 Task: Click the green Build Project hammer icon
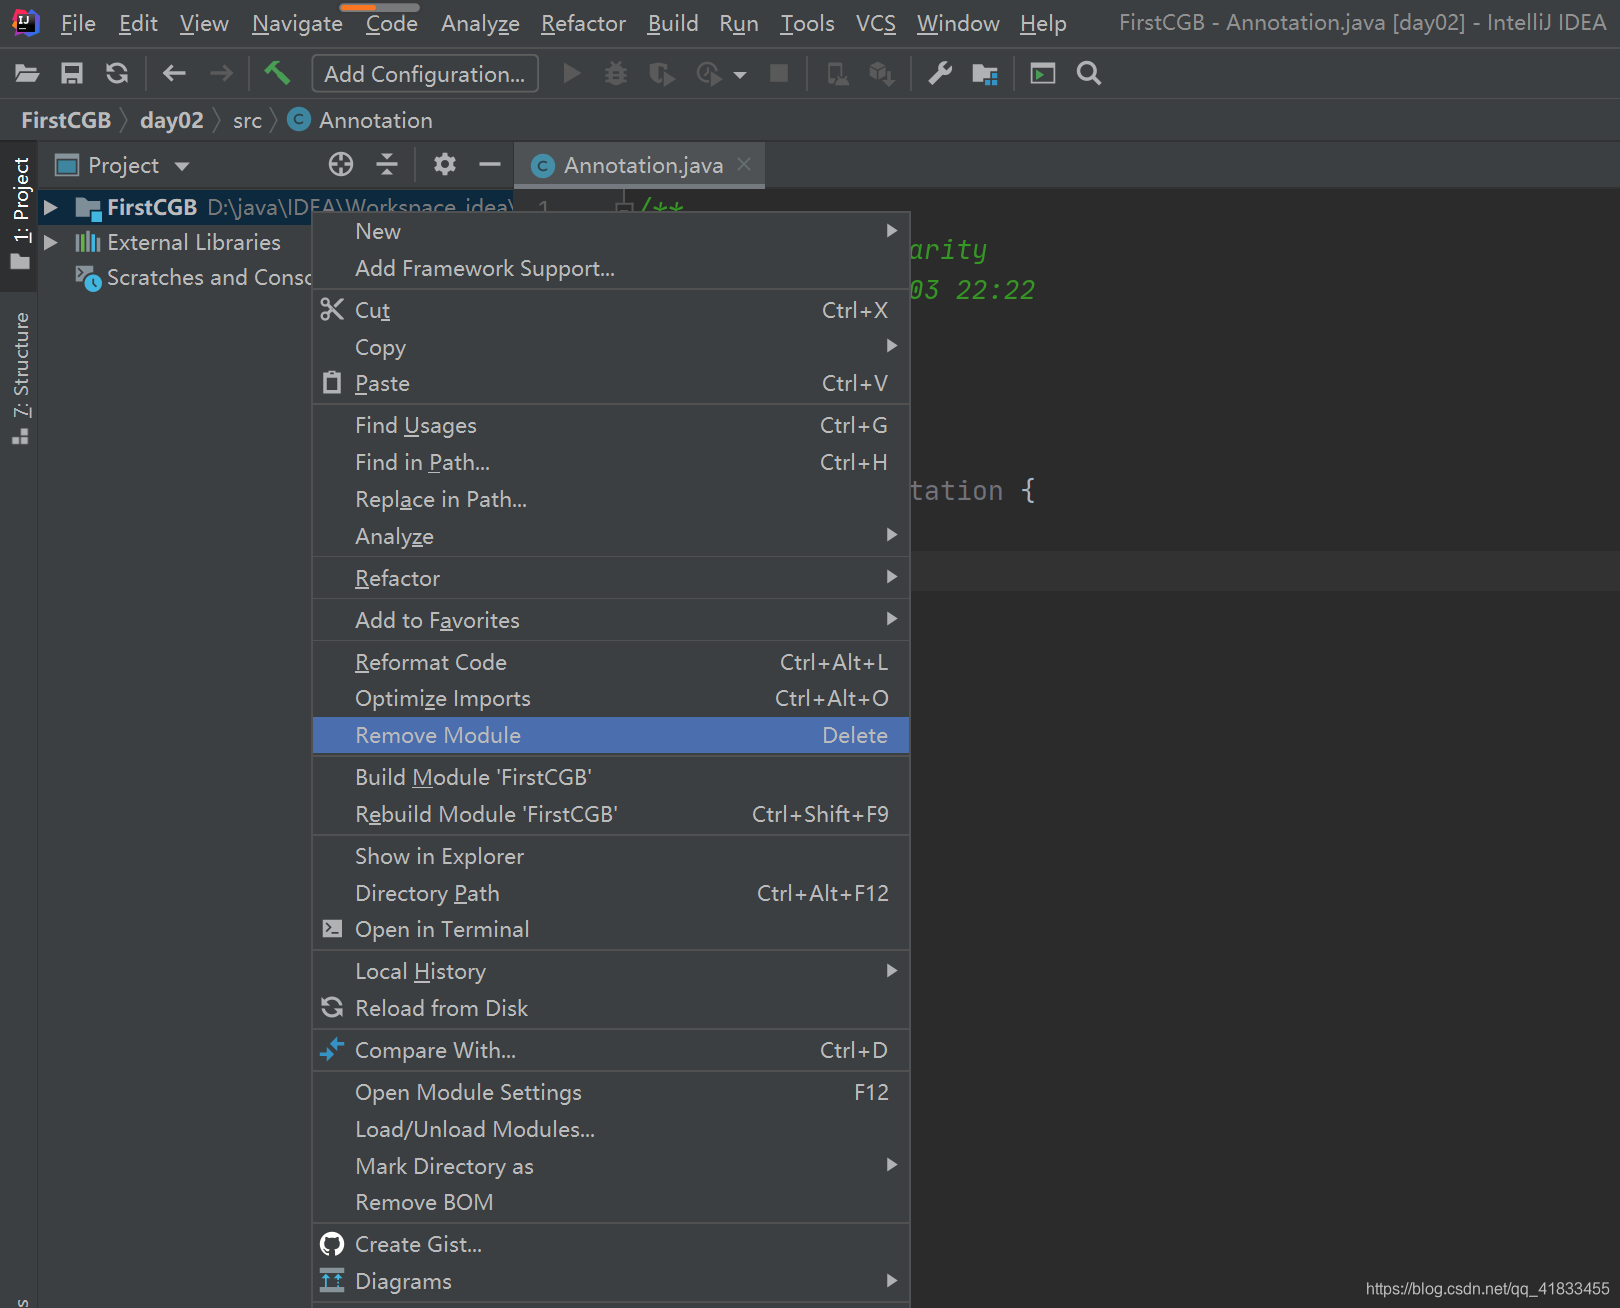(x=277, y=72)
